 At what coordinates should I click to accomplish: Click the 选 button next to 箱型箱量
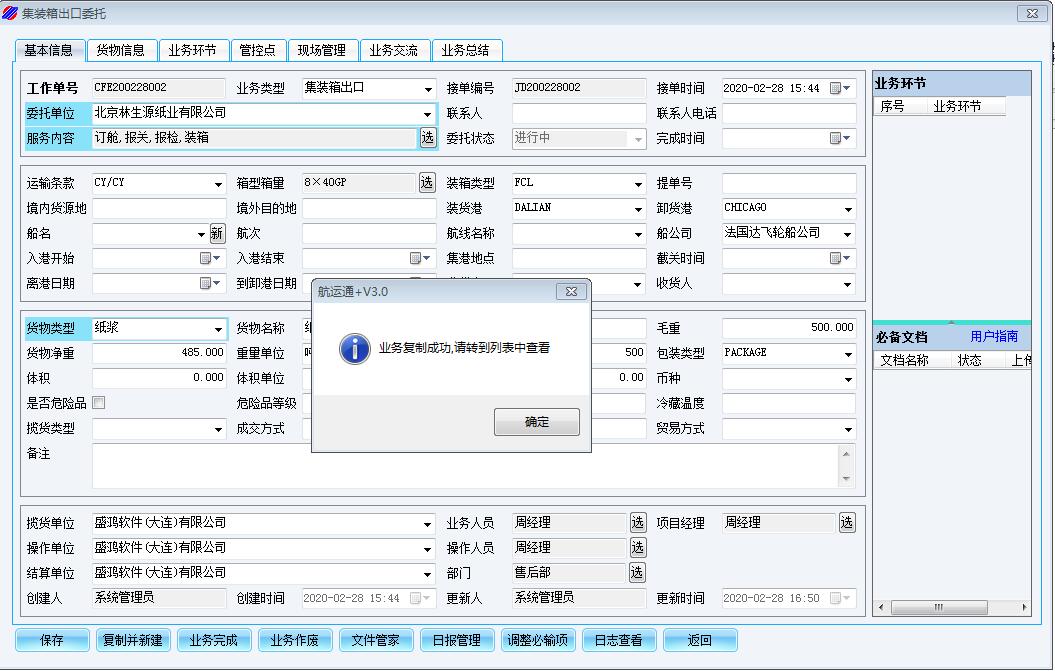427,183
